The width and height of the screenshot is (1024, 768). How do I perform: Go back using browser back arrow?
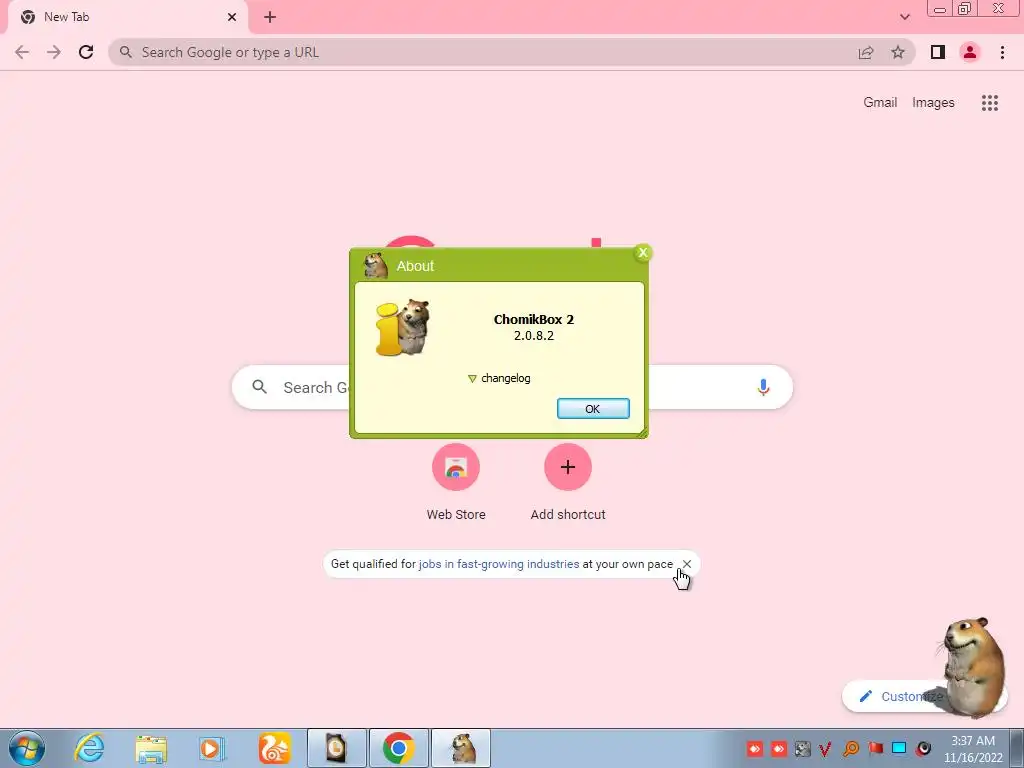22,52
